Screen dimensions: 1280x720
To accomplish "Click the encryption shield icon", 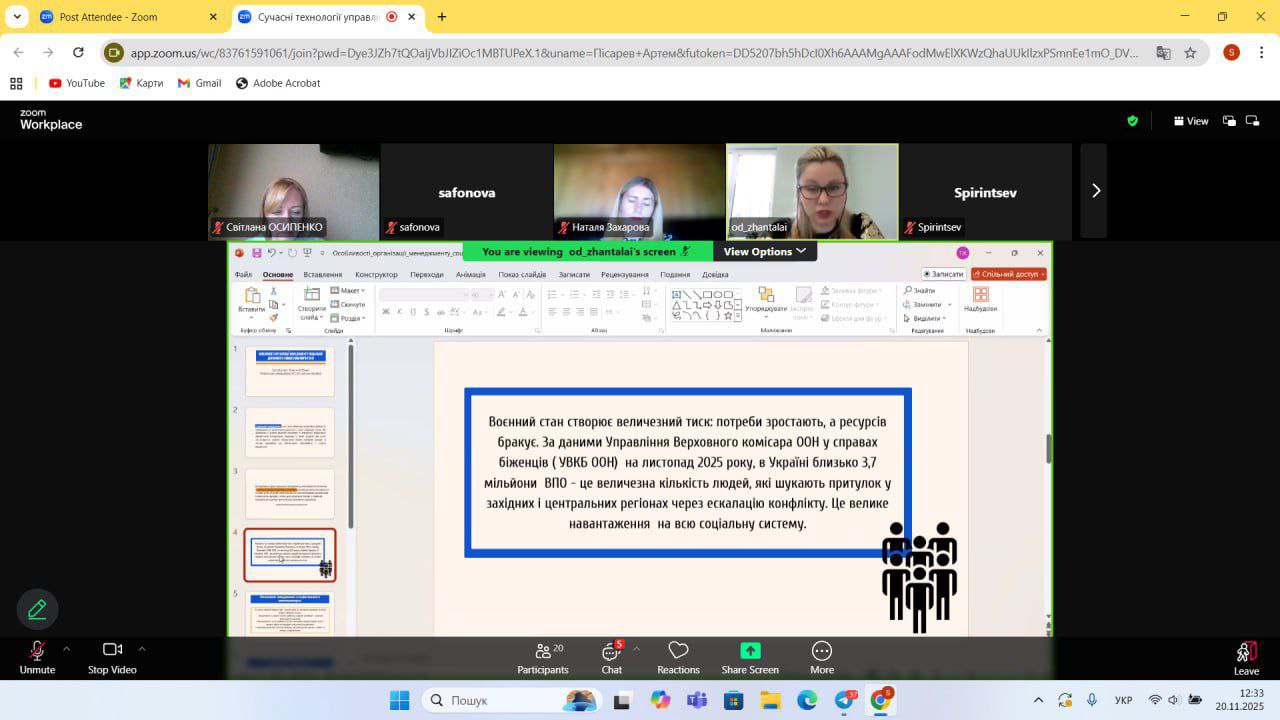I will tap(1132, 121).
